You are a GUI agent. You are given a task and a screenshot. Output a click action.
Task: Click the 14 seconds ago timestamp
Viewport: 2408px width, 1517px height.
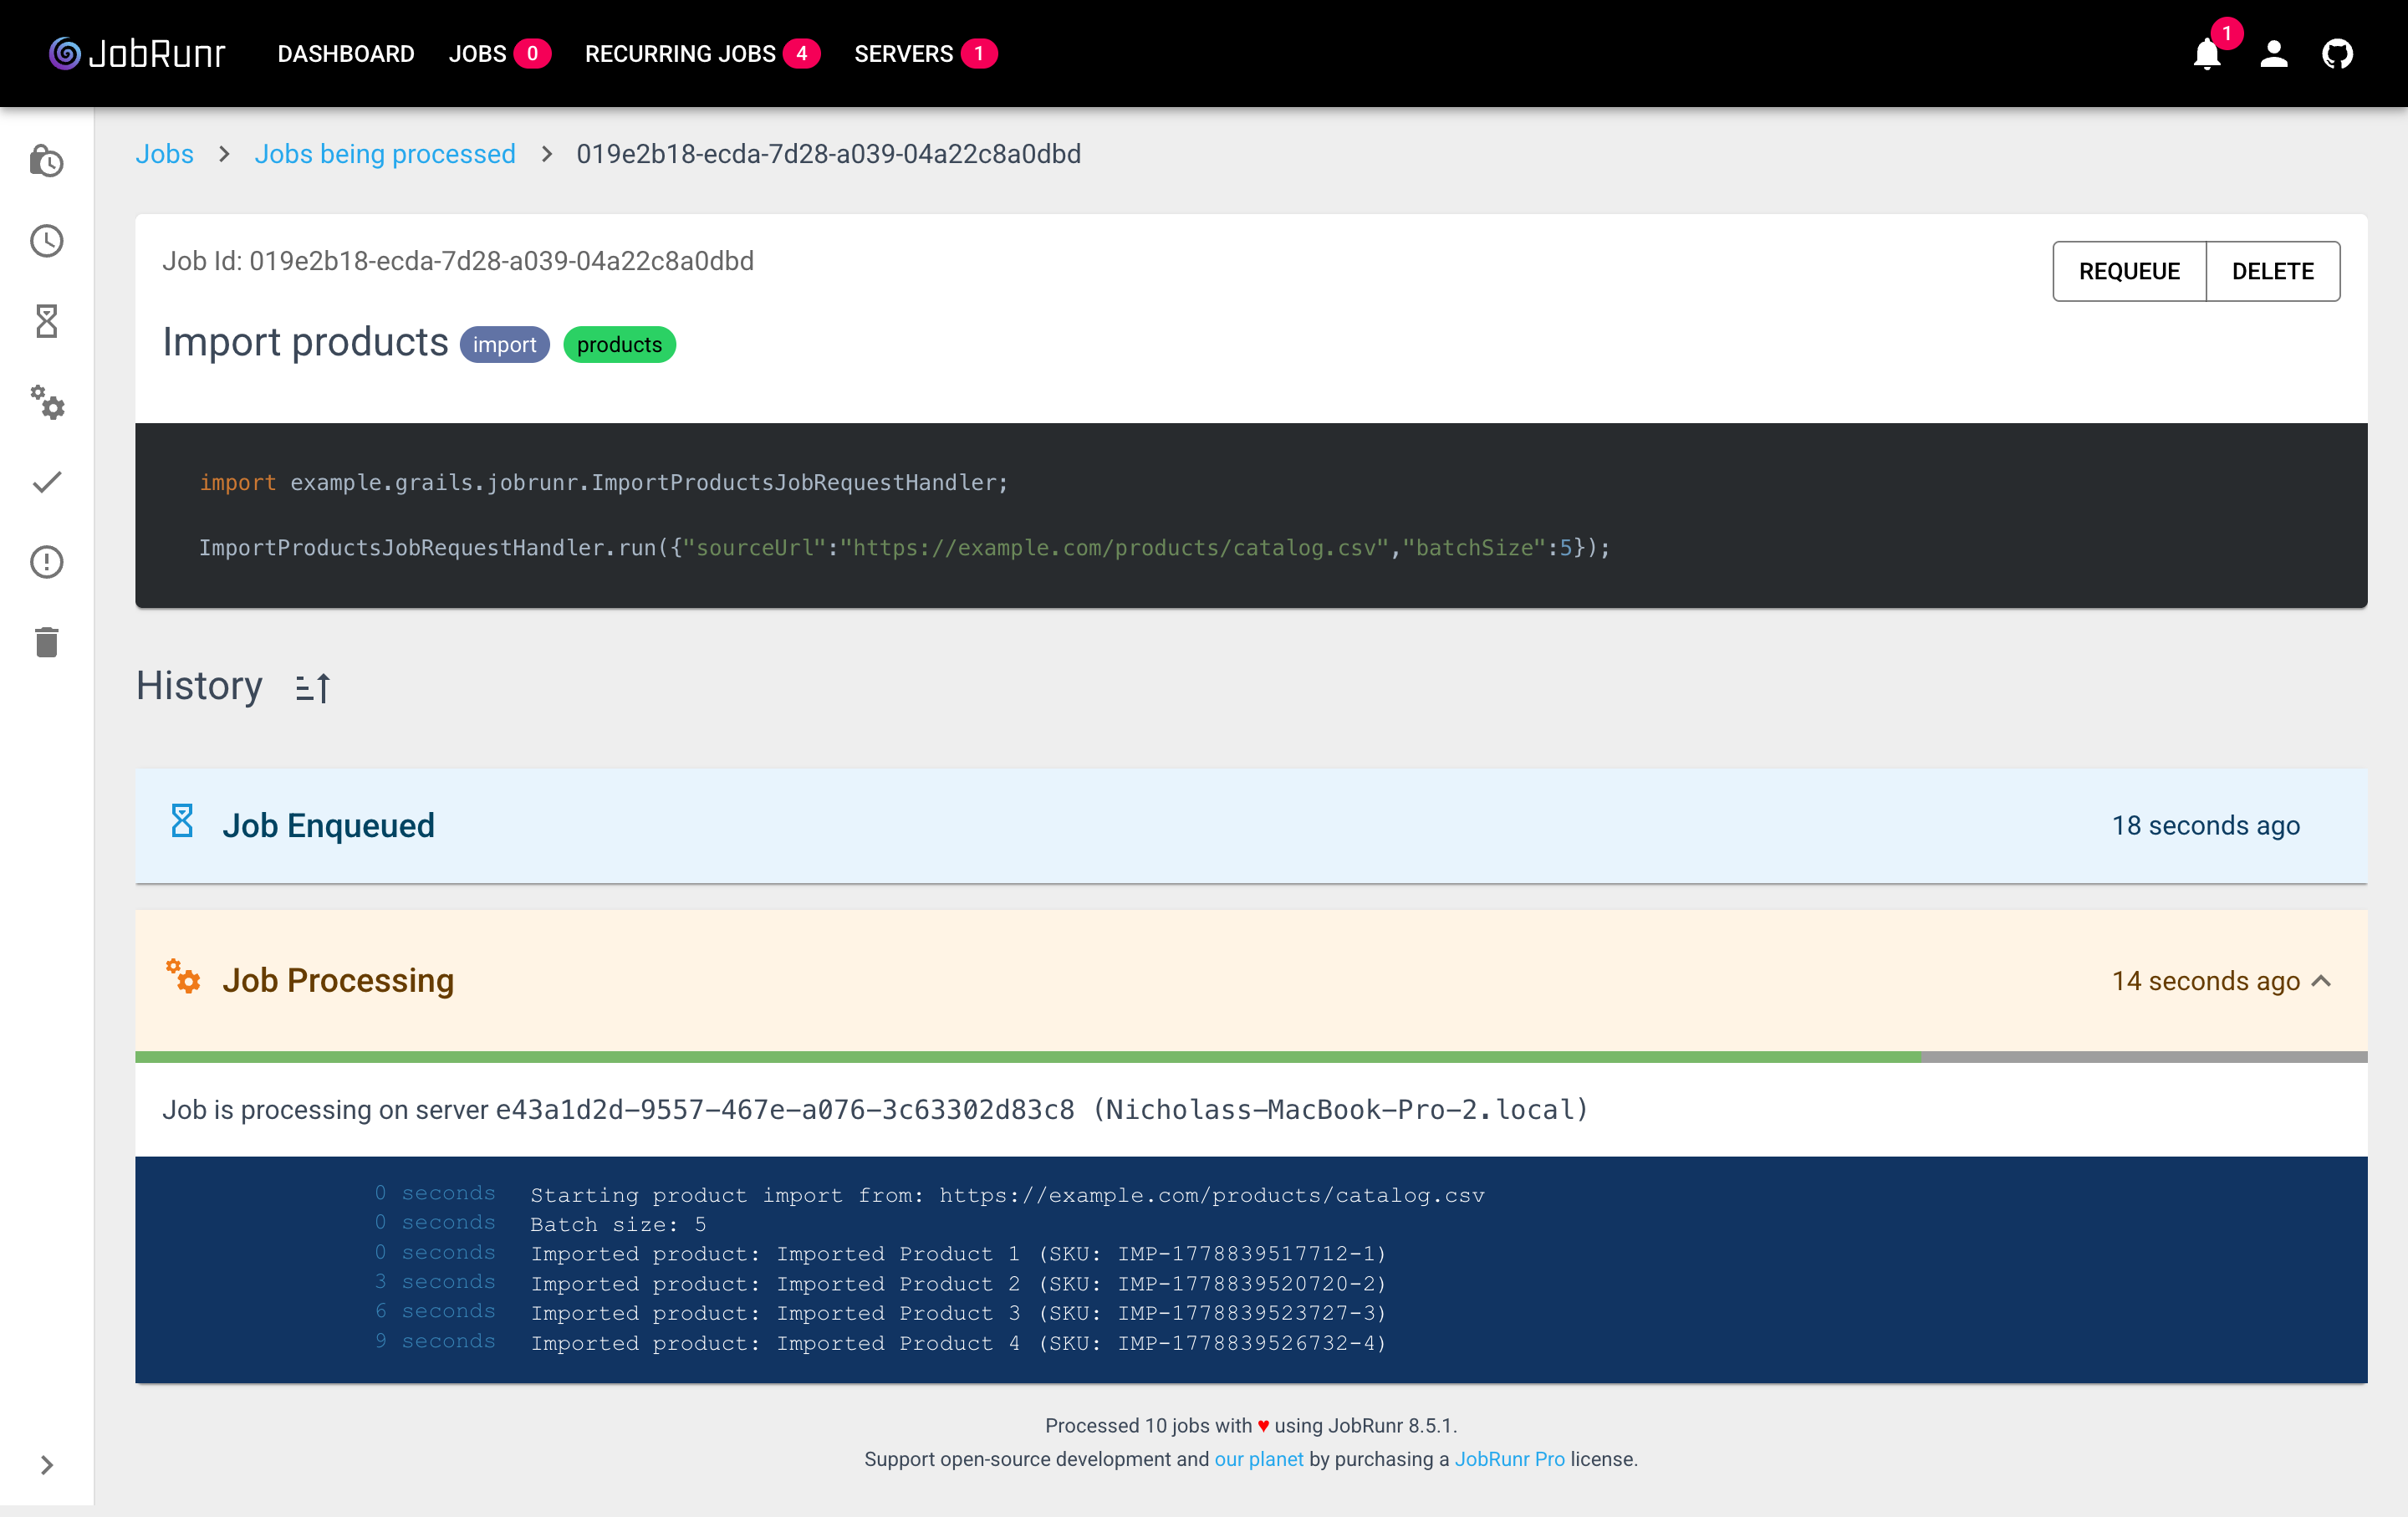pyautogui.click(x=2205, y=981)
